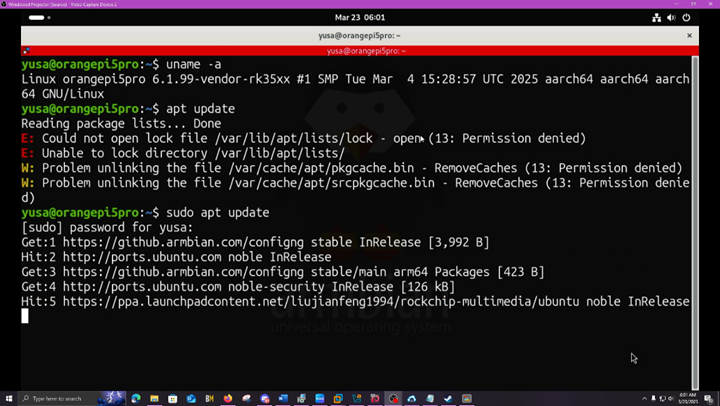Click the terminal cursor prompt area
The image size is (720, 406).
tap(26, 316)
